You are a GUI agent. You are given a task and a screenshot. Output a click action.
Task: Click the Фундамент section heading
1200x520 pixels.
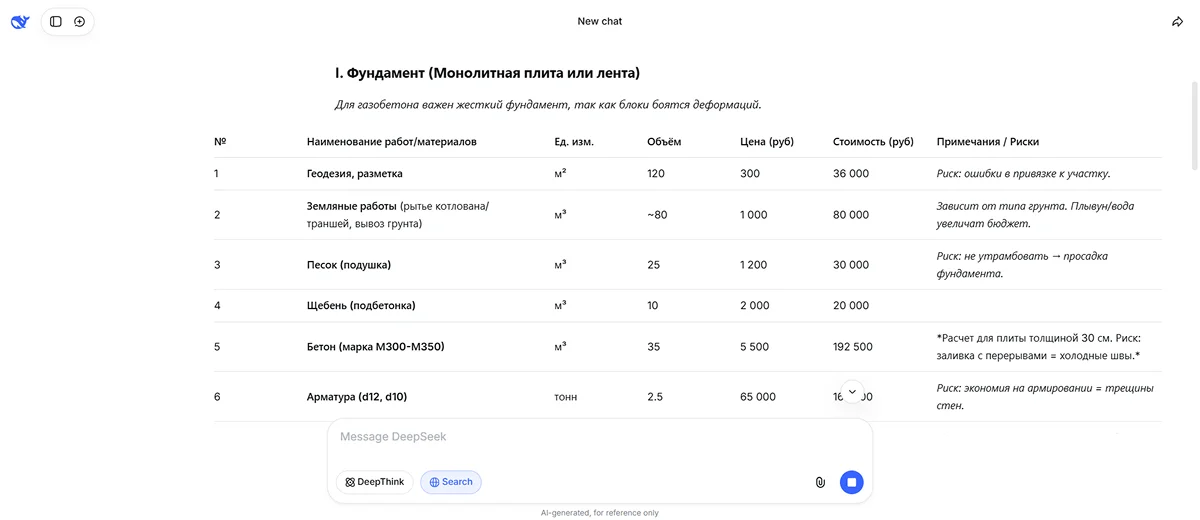click(487, 73)
